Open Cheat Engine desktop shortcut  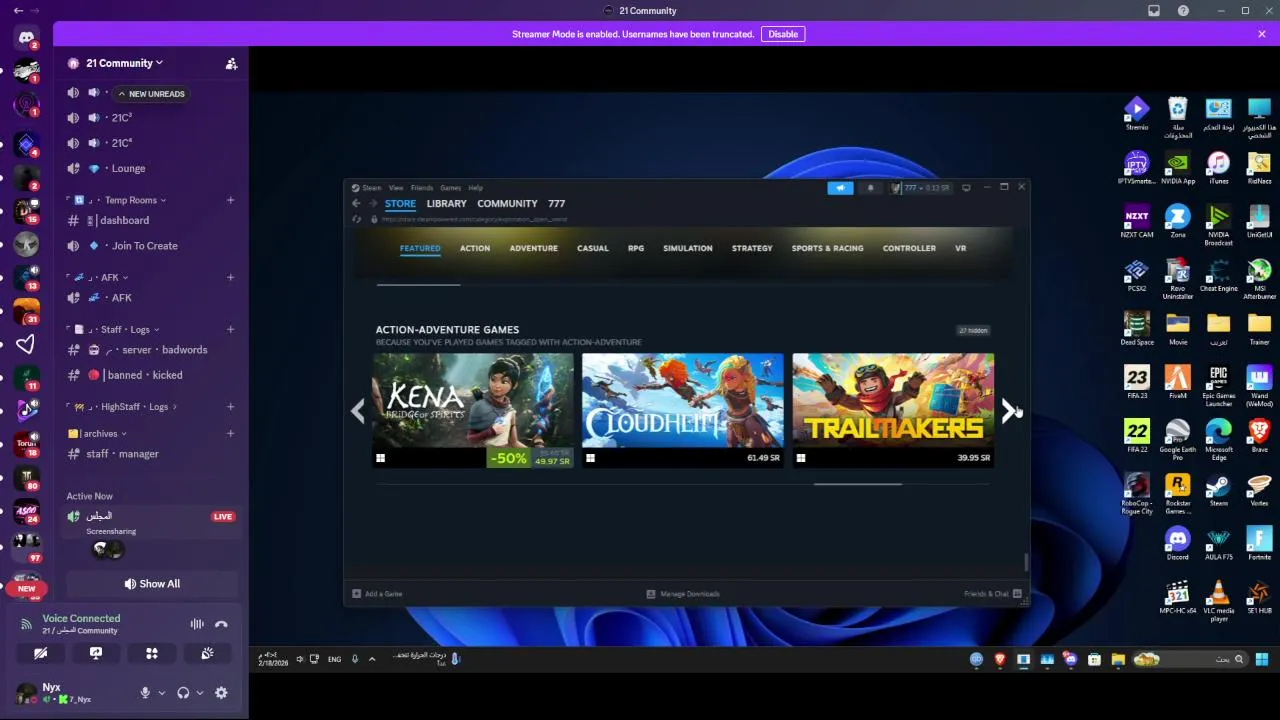[1218, 276]
